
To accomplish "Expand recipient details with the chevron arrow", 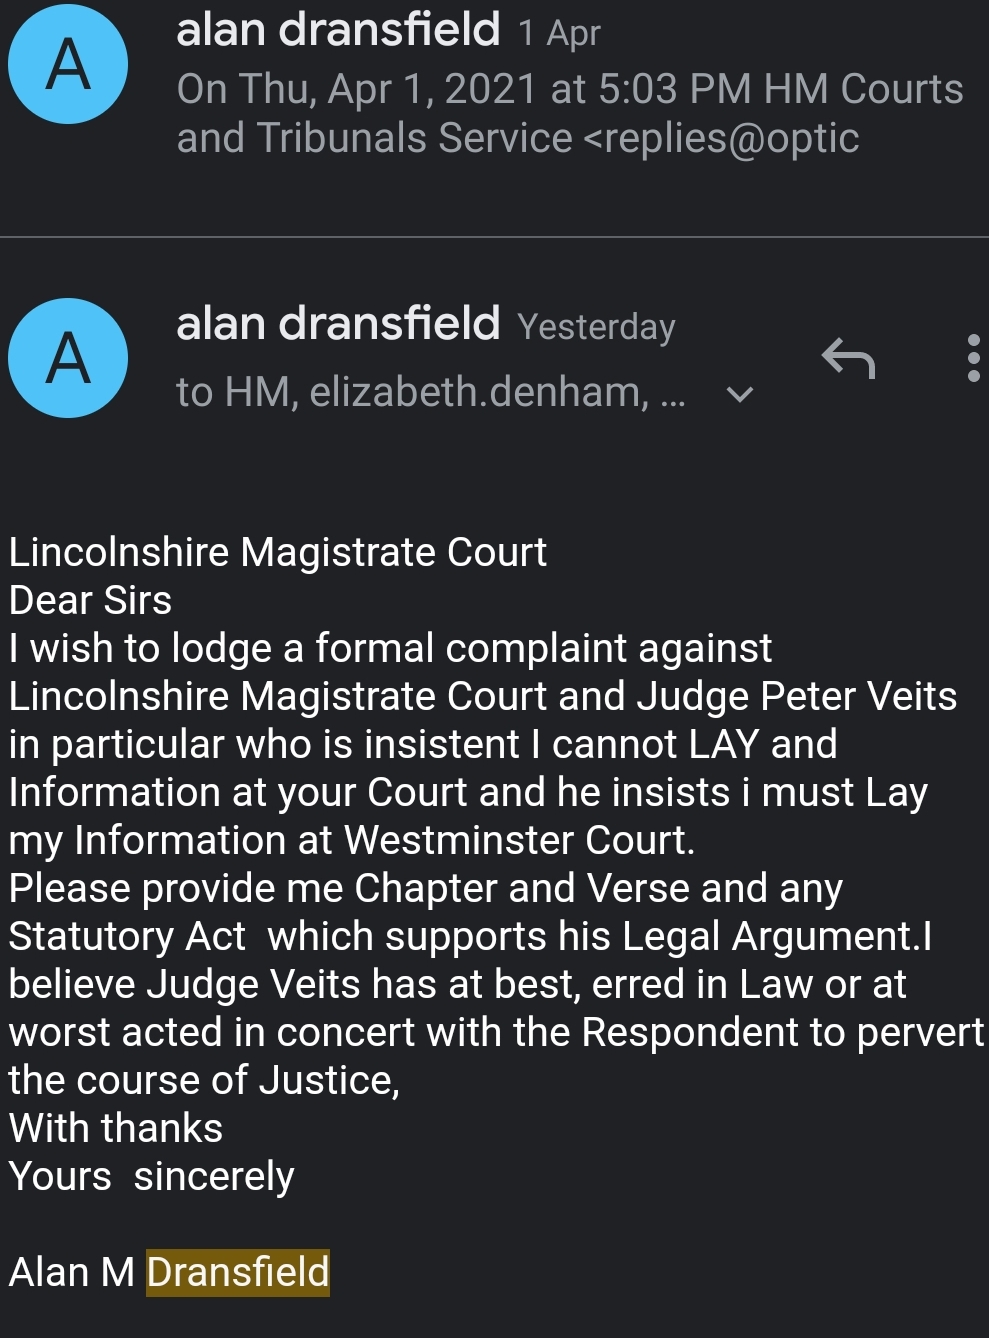I will 740,394.
